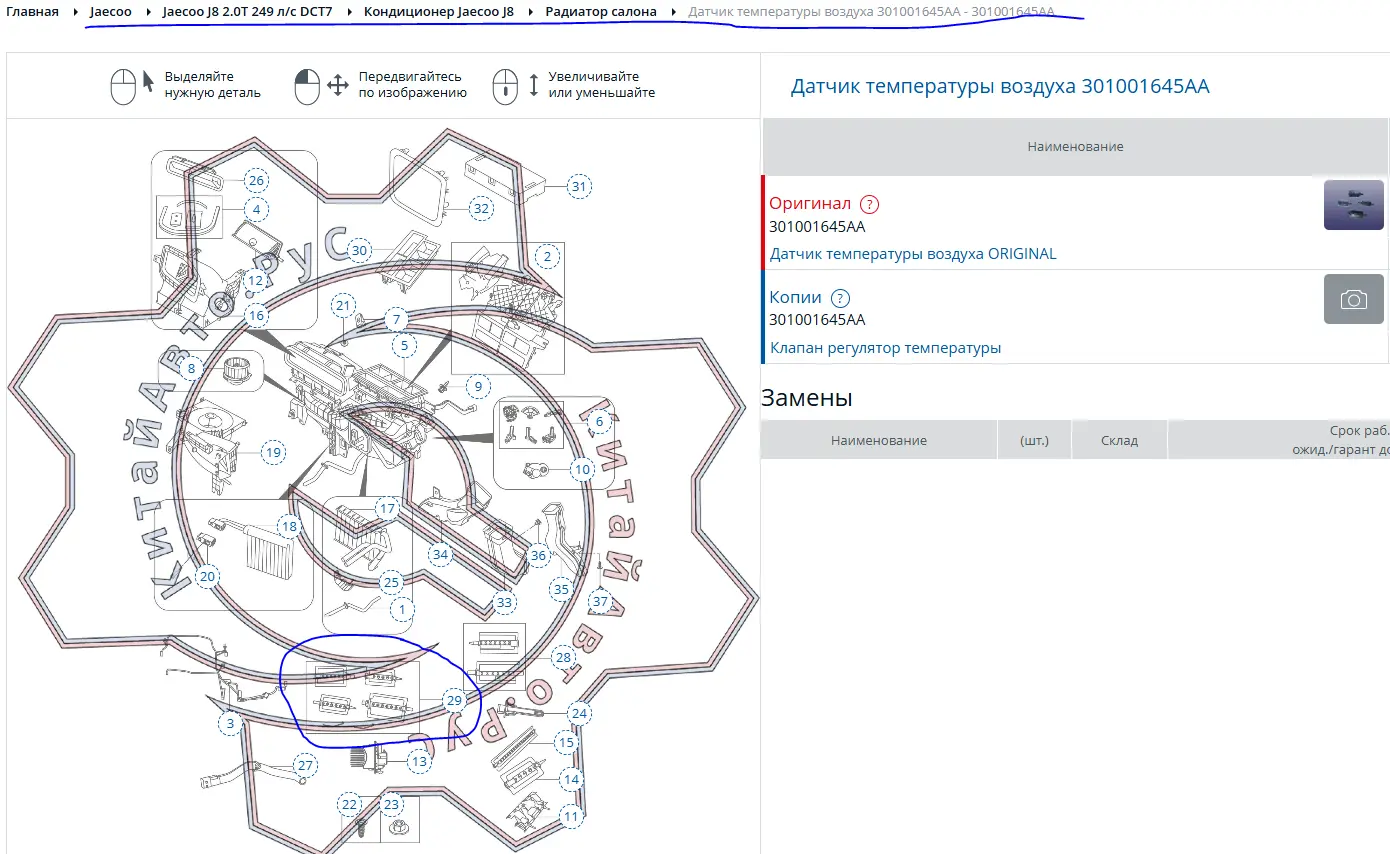
Task: Select part number 23 on the diagram
Action: tap(391, 804)
